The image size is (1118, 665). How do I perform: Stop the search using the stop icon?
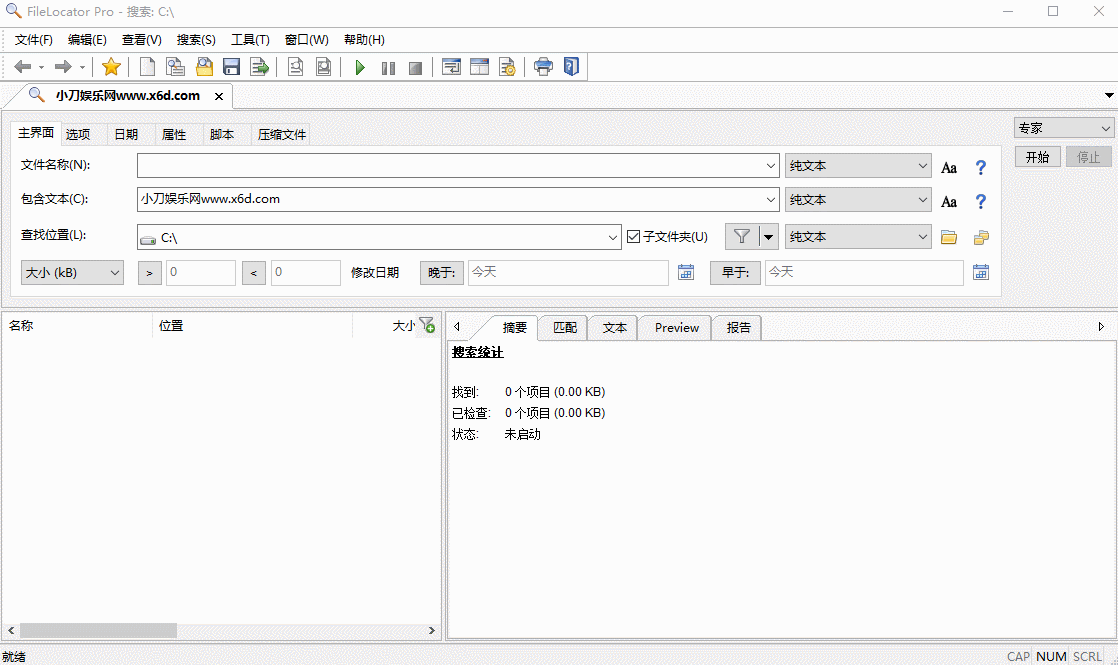(x=415, y=66)
